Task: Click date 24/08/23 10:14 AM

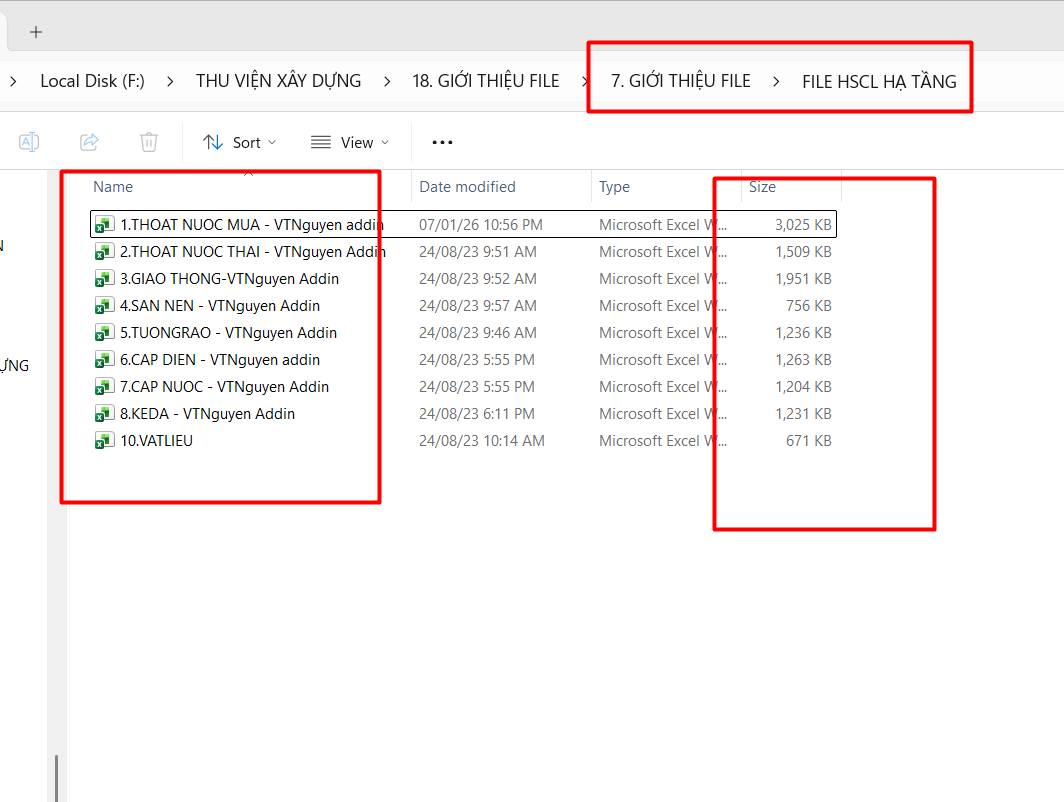Action: click(482, 441)
